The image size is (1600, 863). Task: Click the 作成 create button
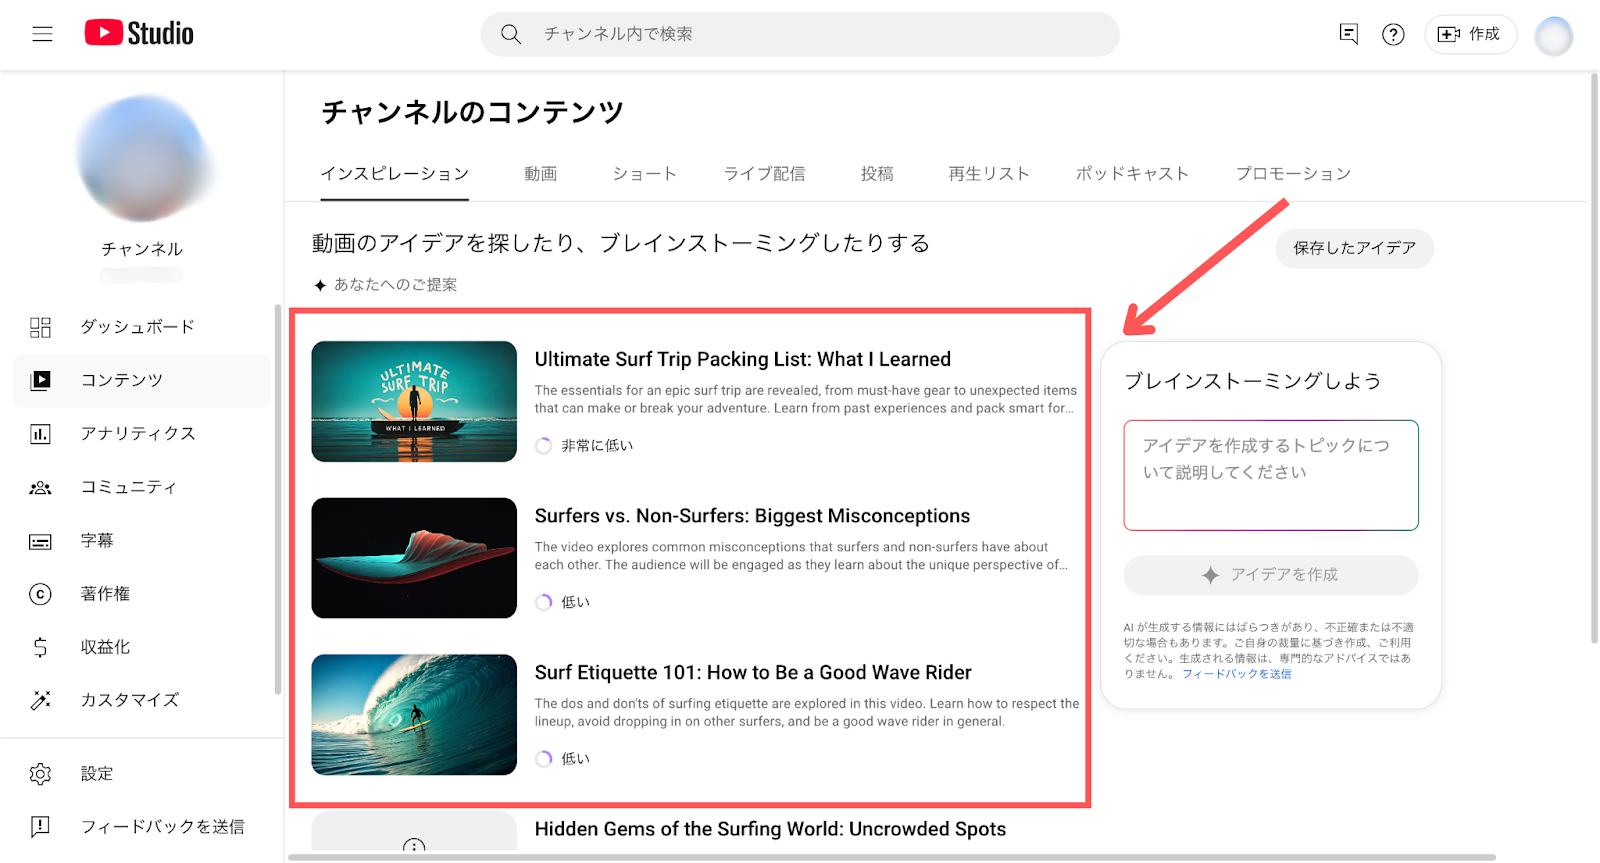coord(1470,34)
